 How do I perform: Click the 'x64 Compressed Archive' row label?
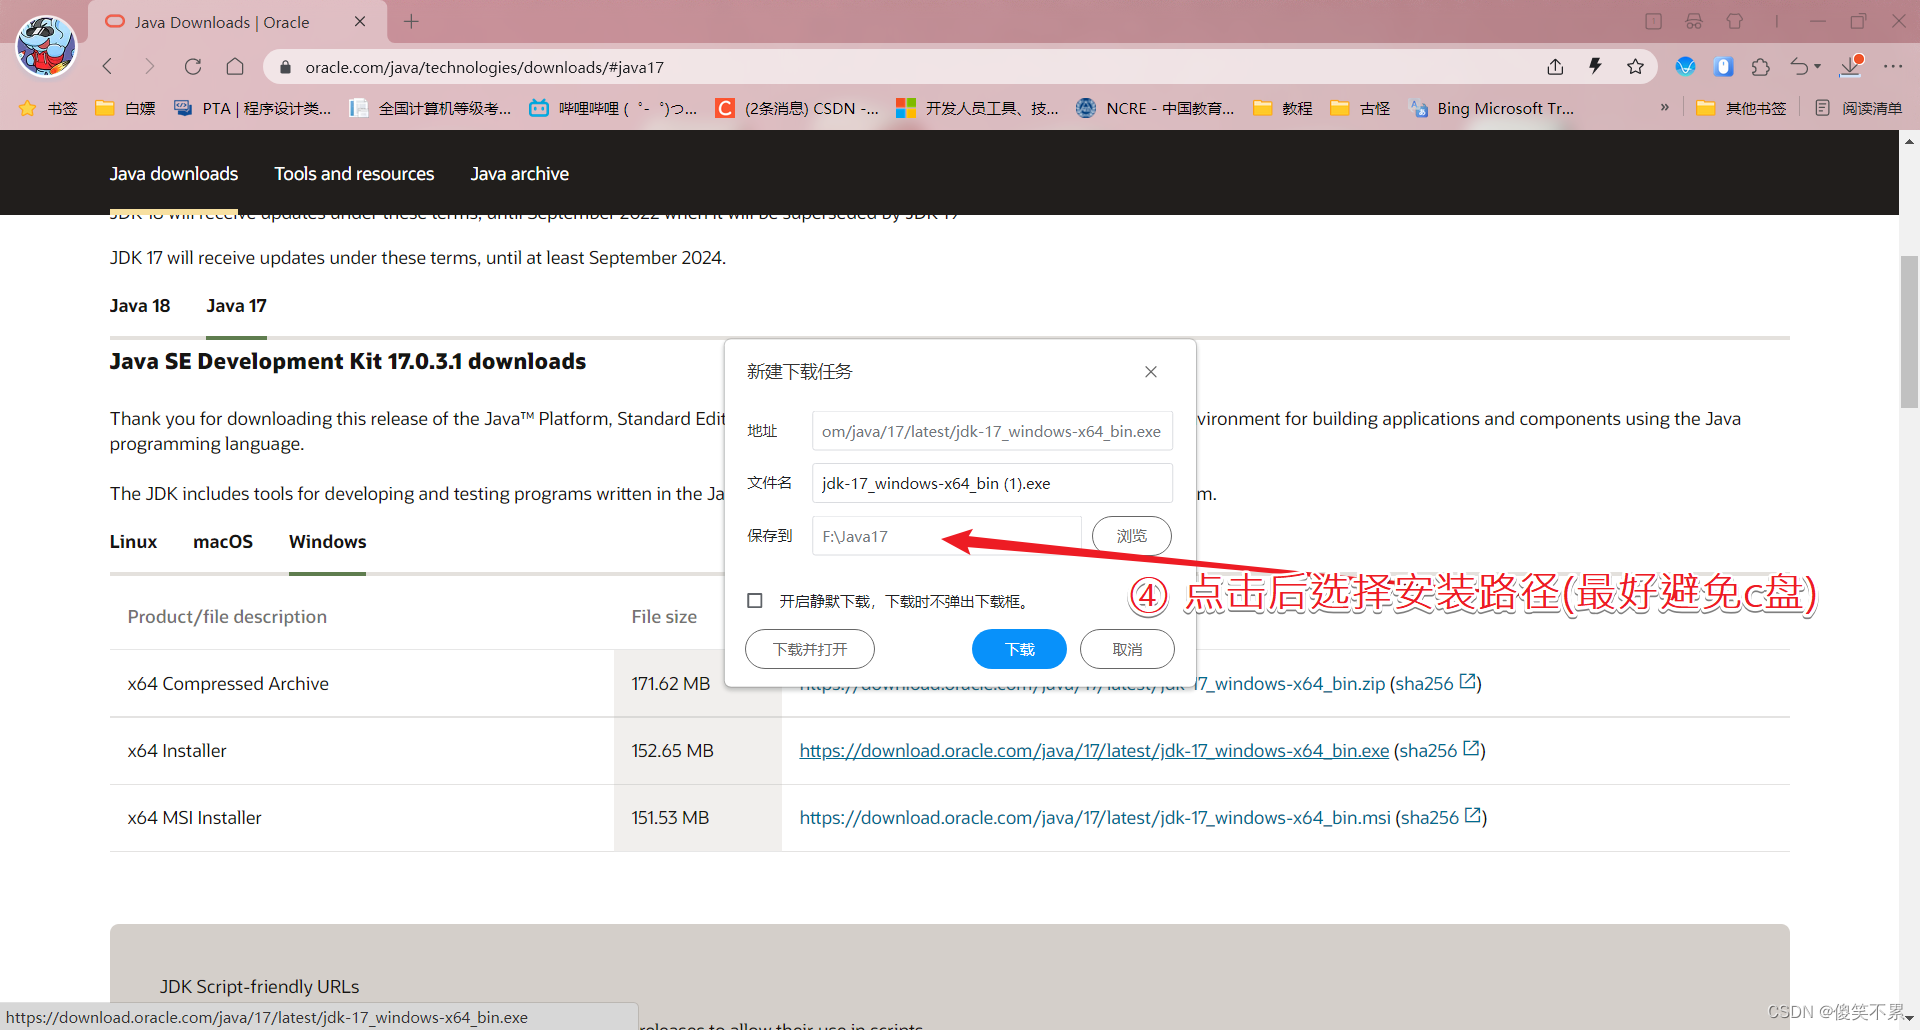click(x=228, y=684)
